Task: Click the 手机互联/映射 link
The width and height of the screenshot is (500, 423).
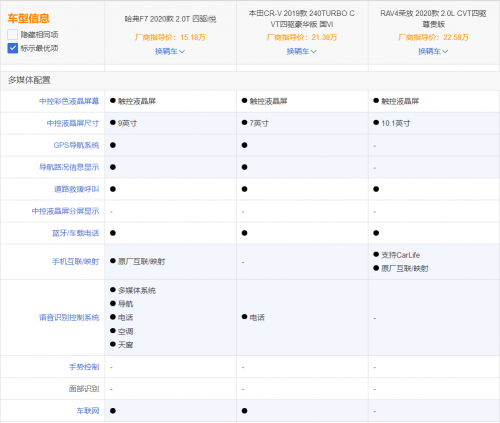Action: (x=75, y=262)
